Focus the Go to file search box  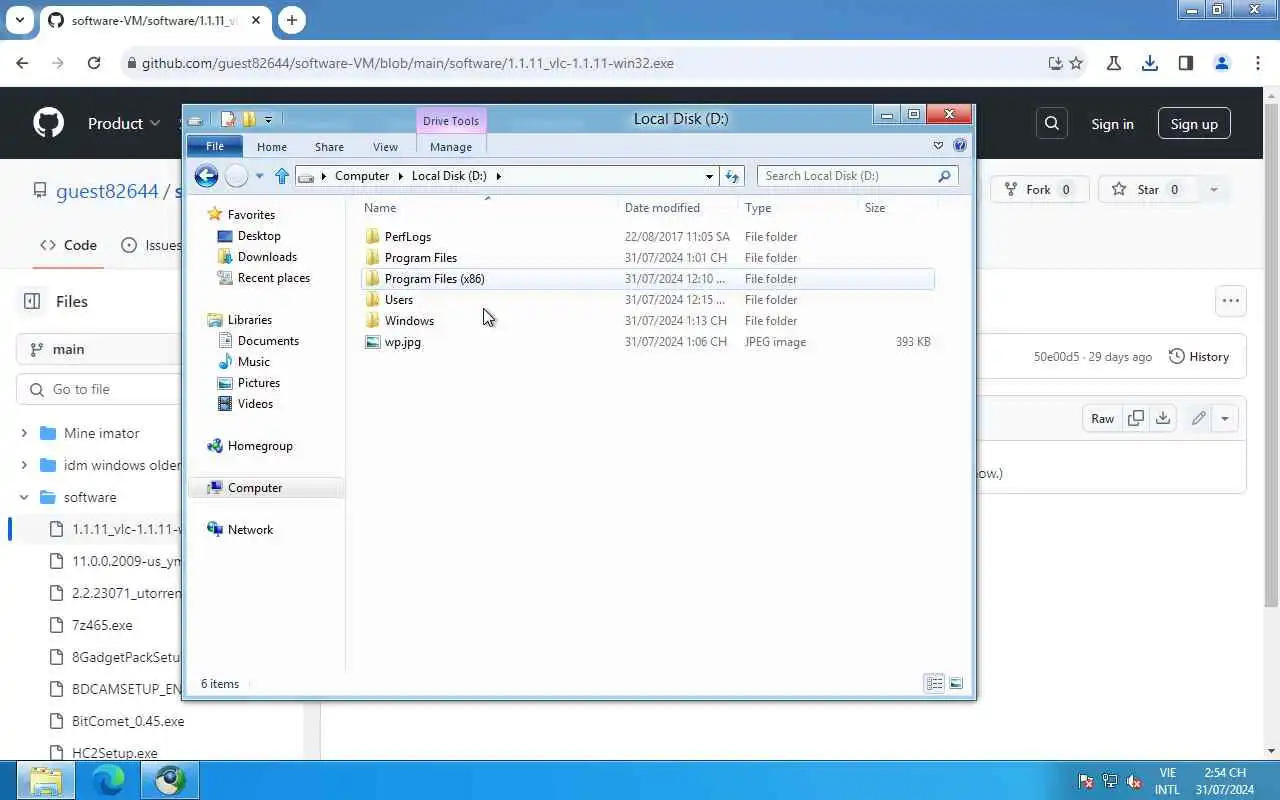[98, 389]
